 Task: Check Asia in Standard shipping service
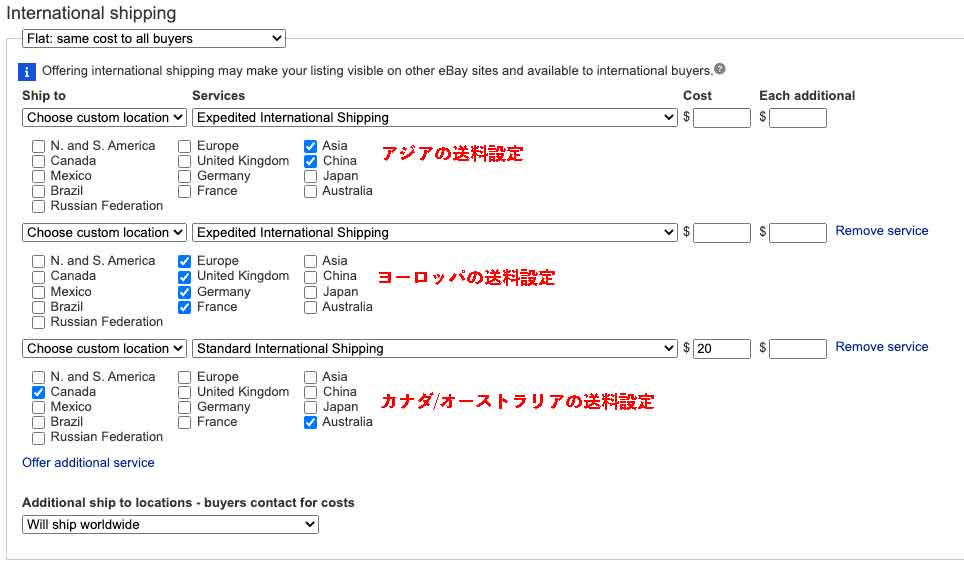click(x=310, y=377)
